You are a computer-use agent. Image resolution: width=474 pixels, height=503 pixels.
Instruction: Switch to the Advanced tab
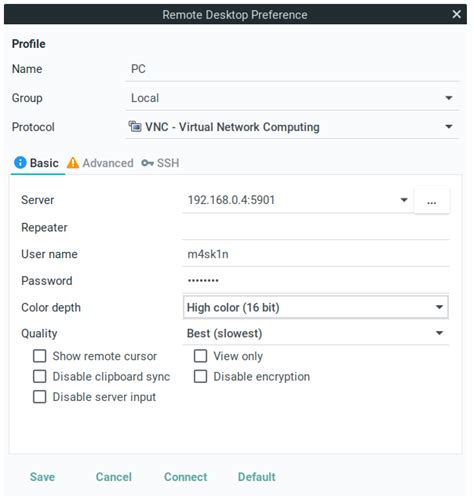click(100, 163)
